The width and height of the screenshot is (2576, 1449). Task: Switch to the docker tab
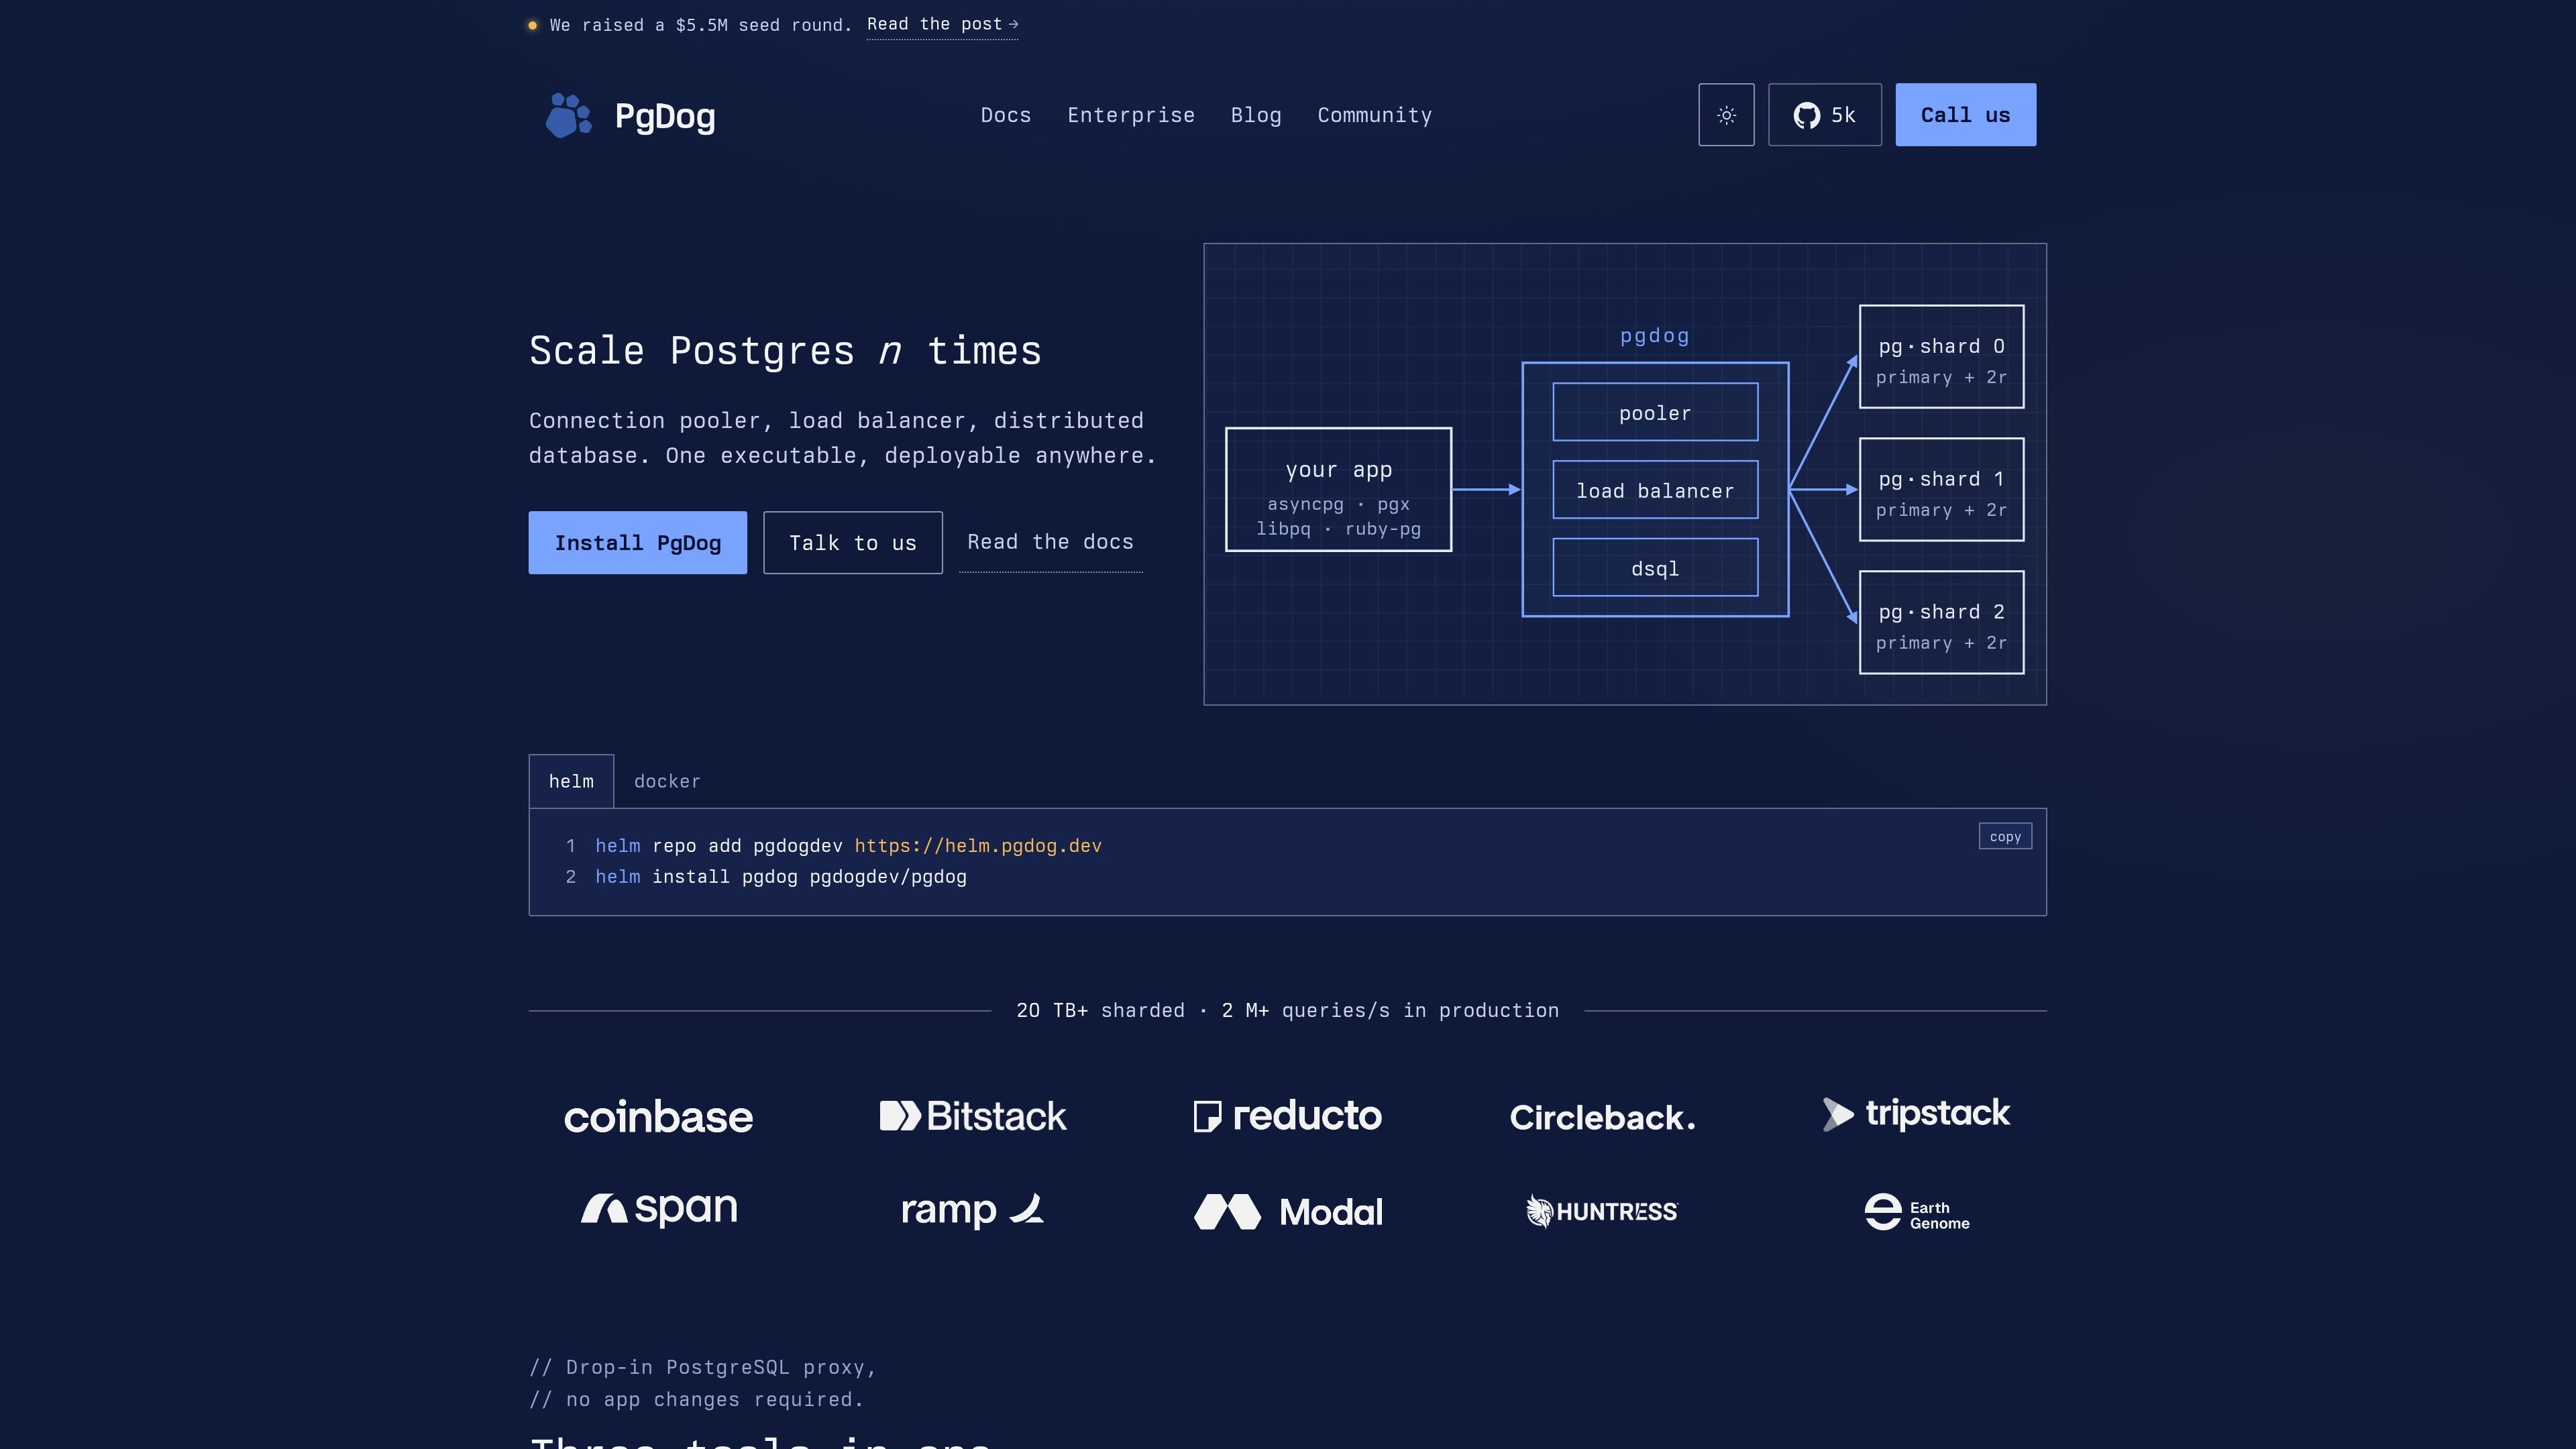667,781
